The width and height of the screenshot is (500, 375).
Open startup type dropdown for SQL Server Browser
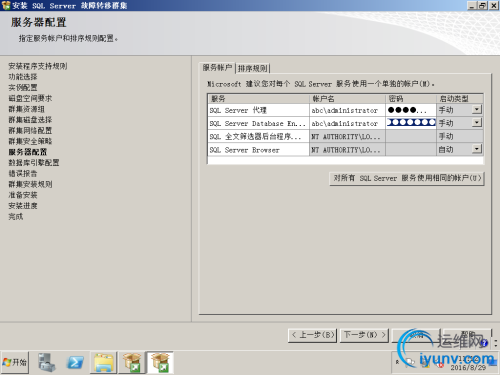point(477,149)
